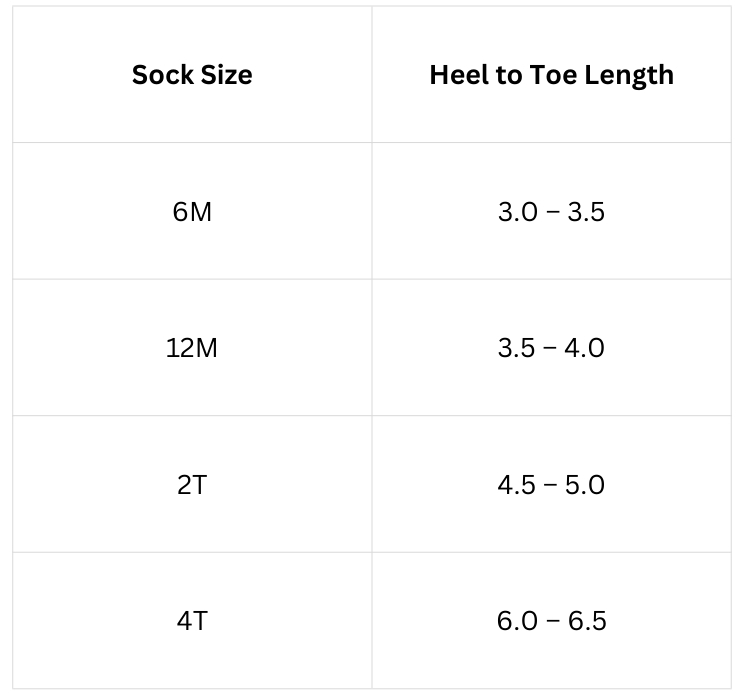Click the 4.5 – 5.0 length cell
Screen dimensions: 740x700
pos(551,485)
